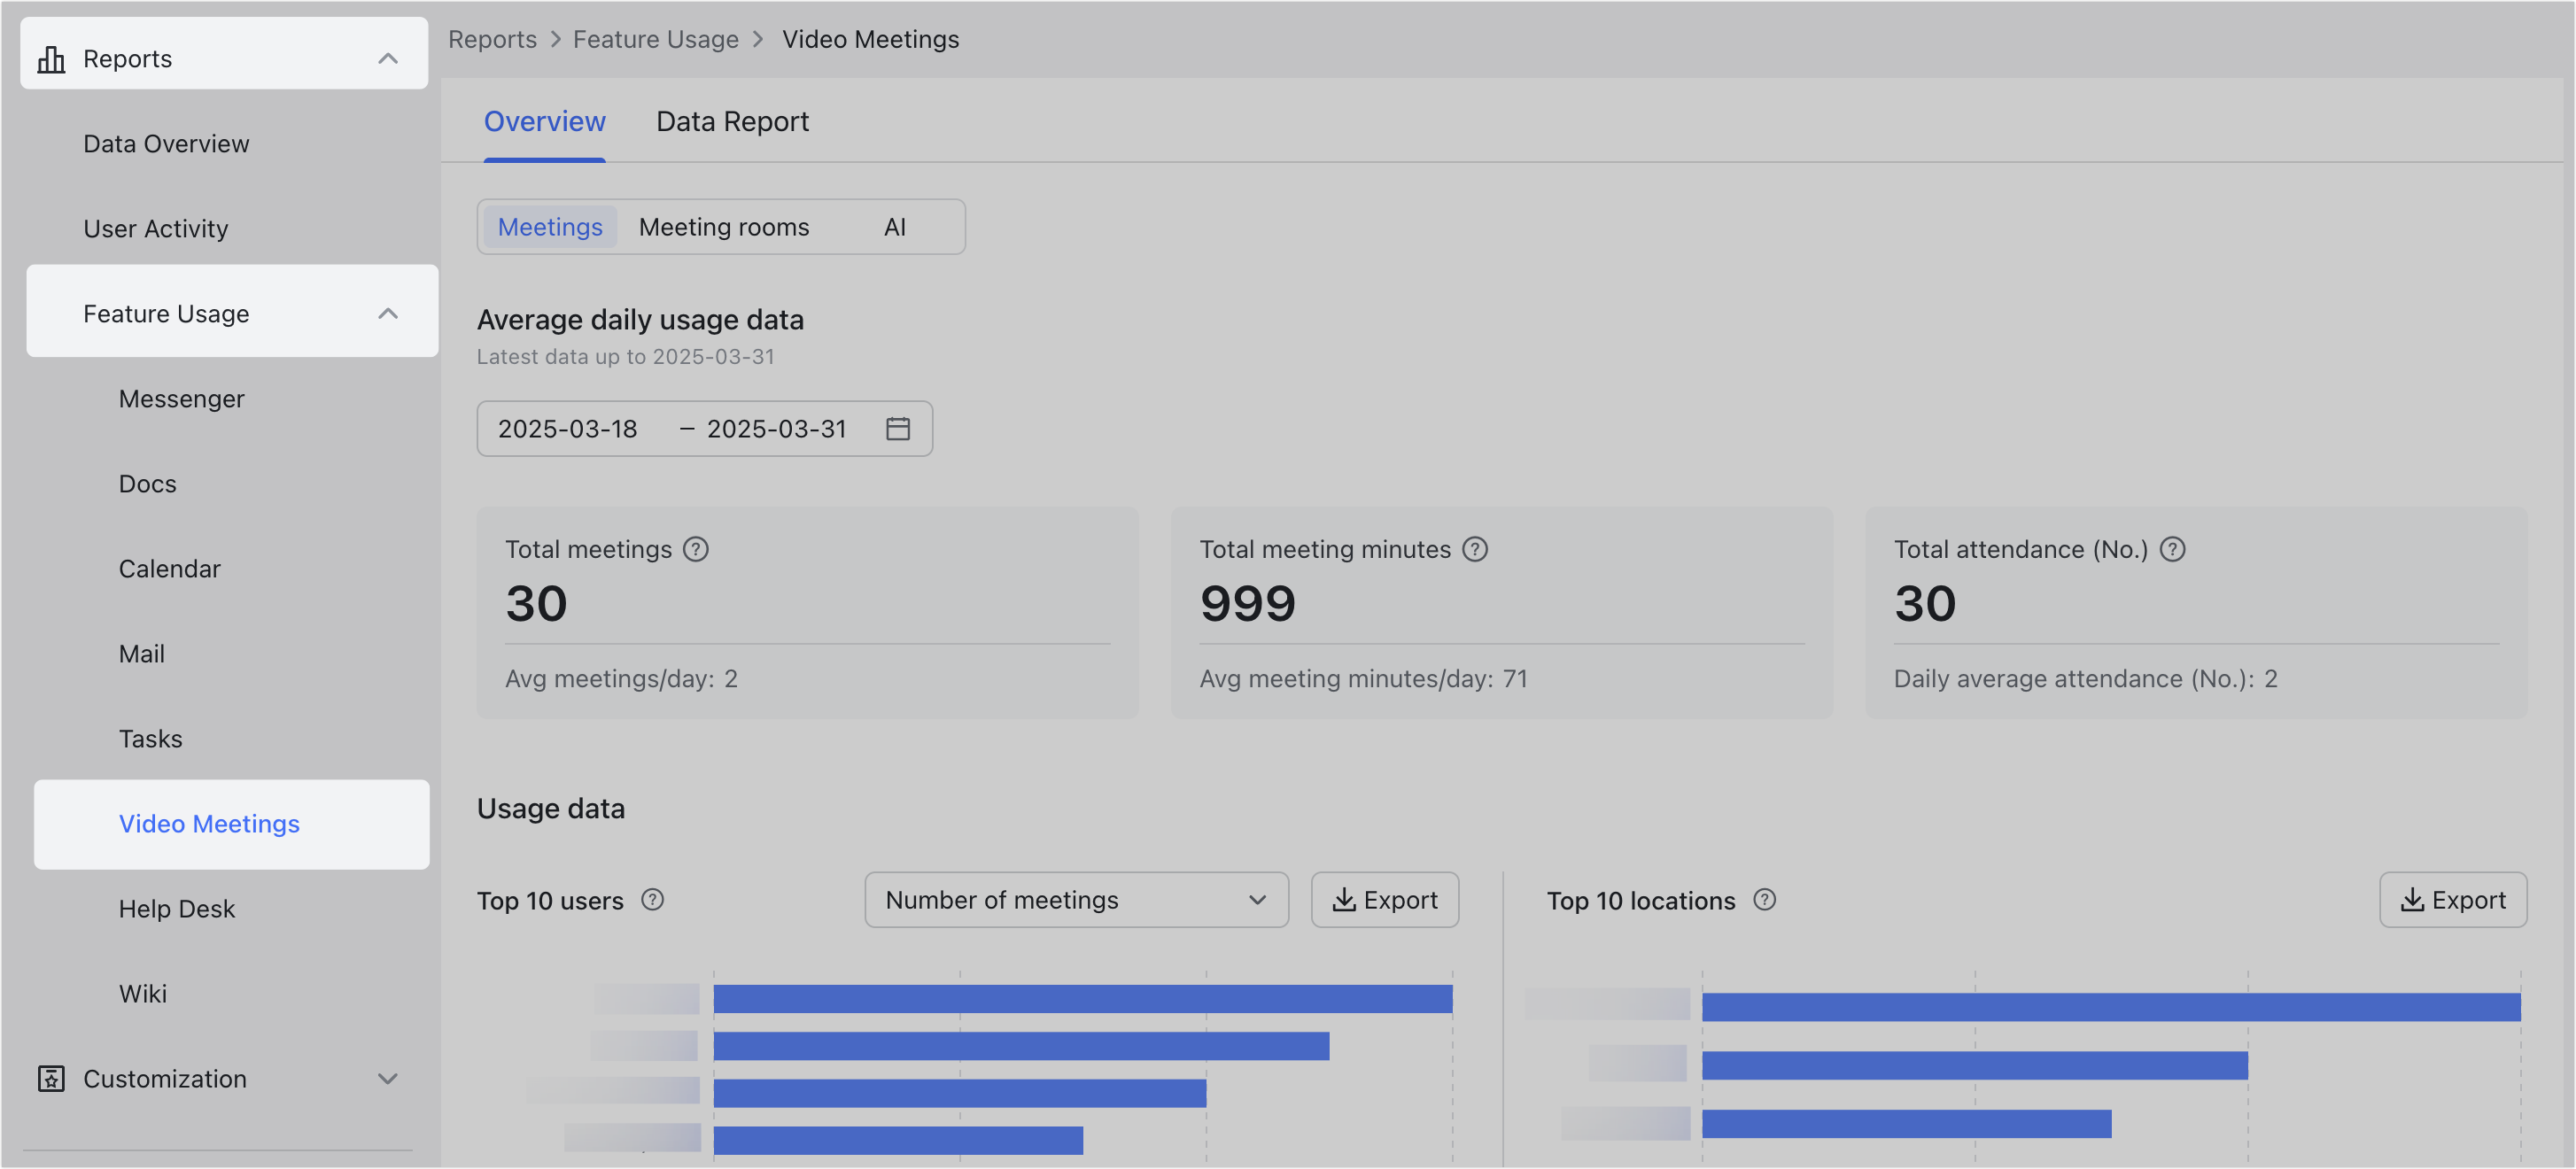
Task: Open Mail usage report
Action: 142,654
